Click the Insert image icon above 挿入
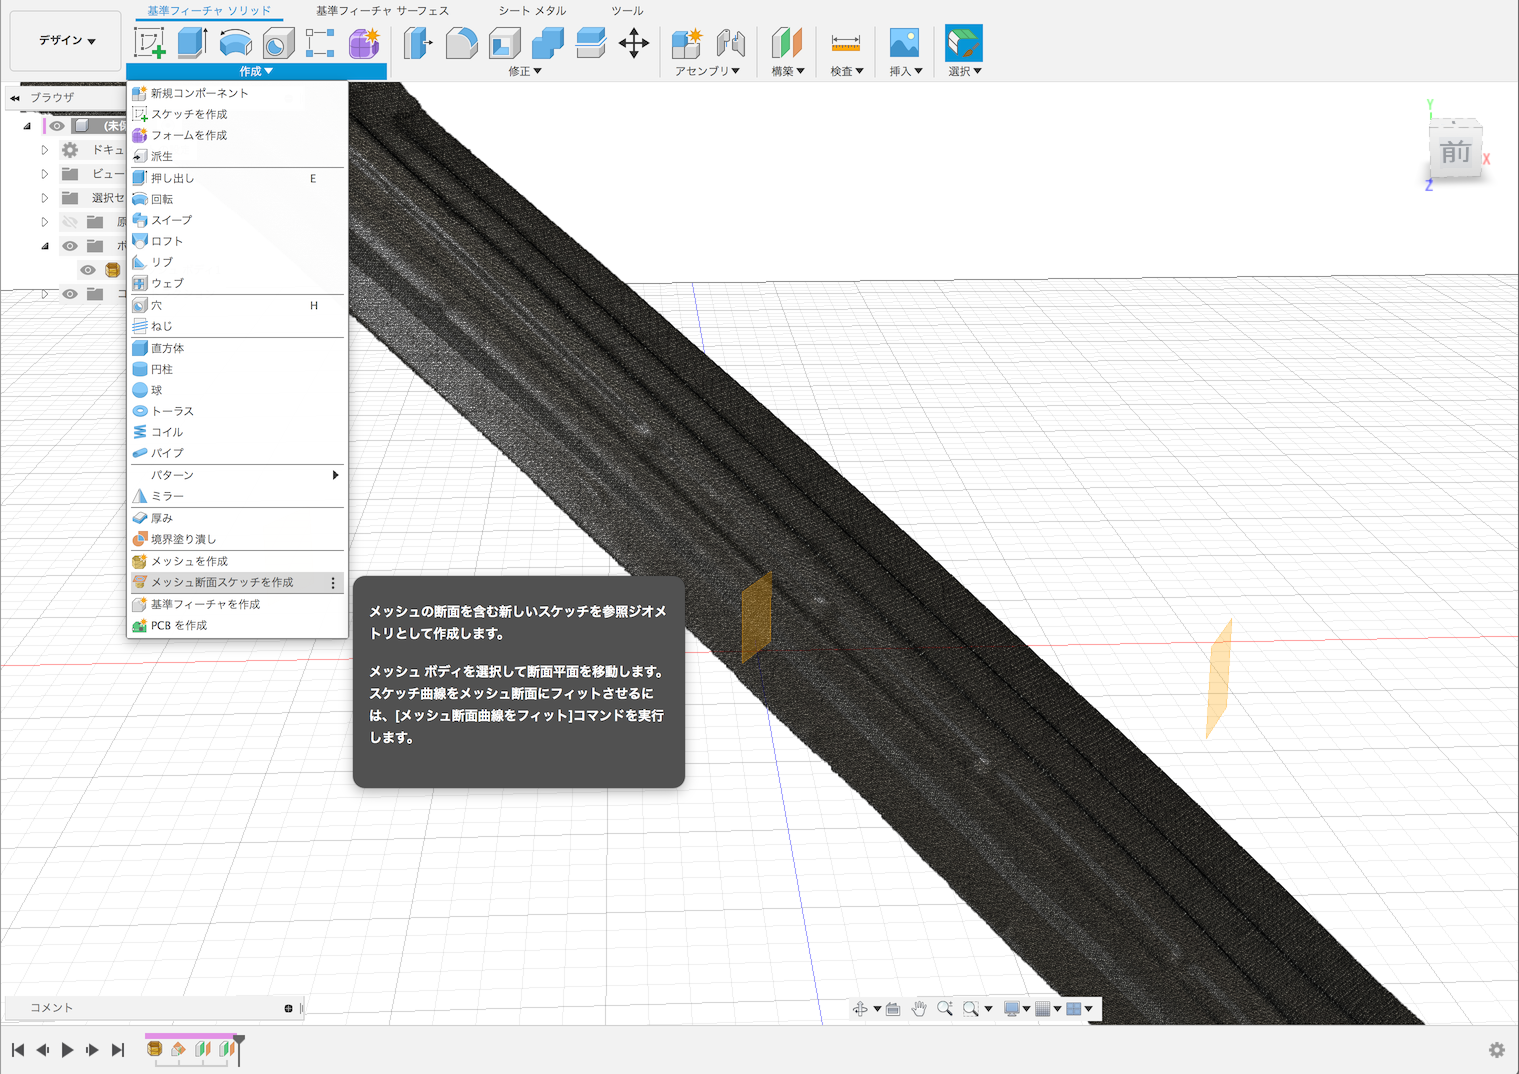The image size is (1519, 1074). pos(904,43)
